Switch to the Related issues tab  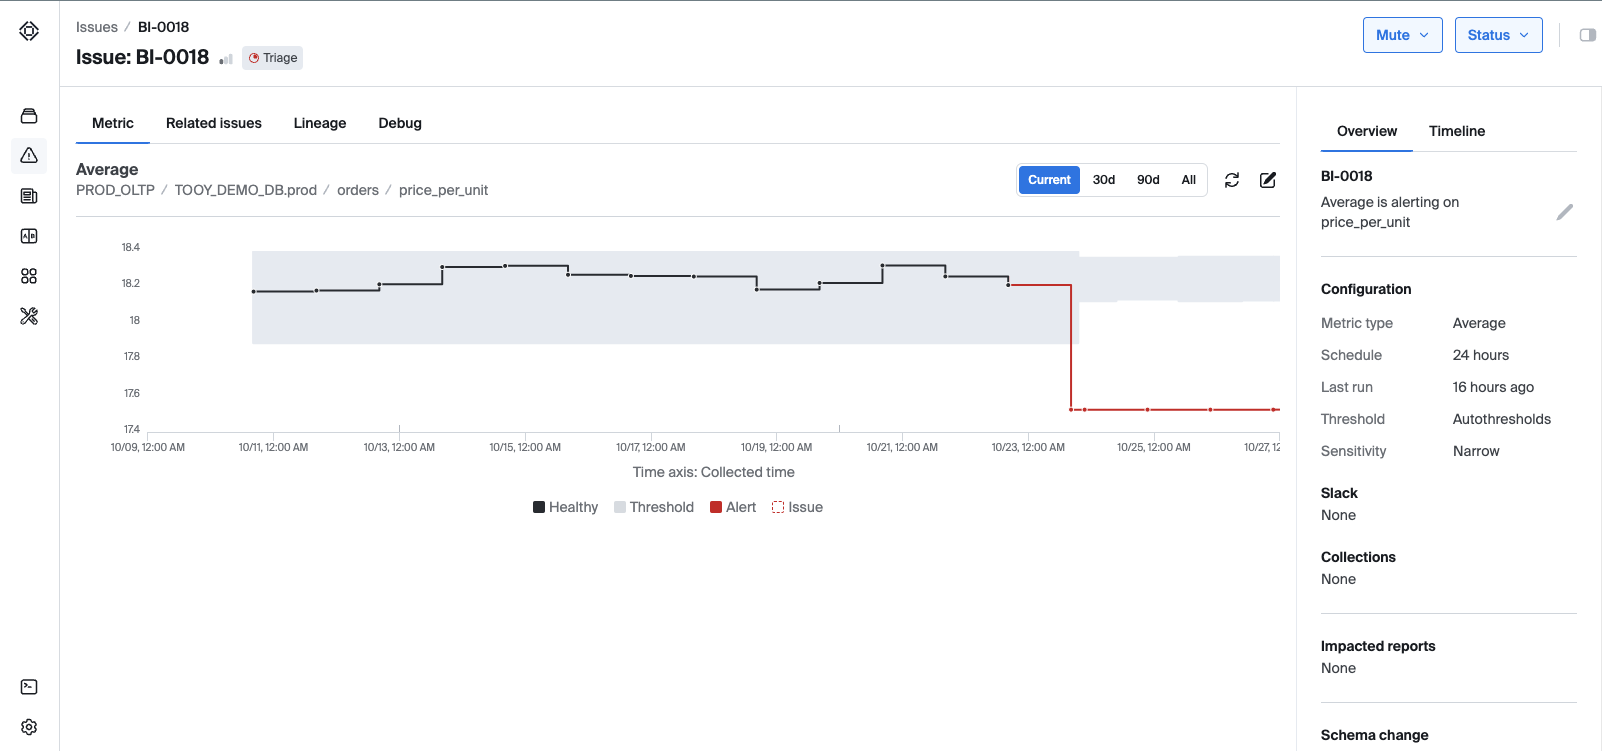point(214,123)
